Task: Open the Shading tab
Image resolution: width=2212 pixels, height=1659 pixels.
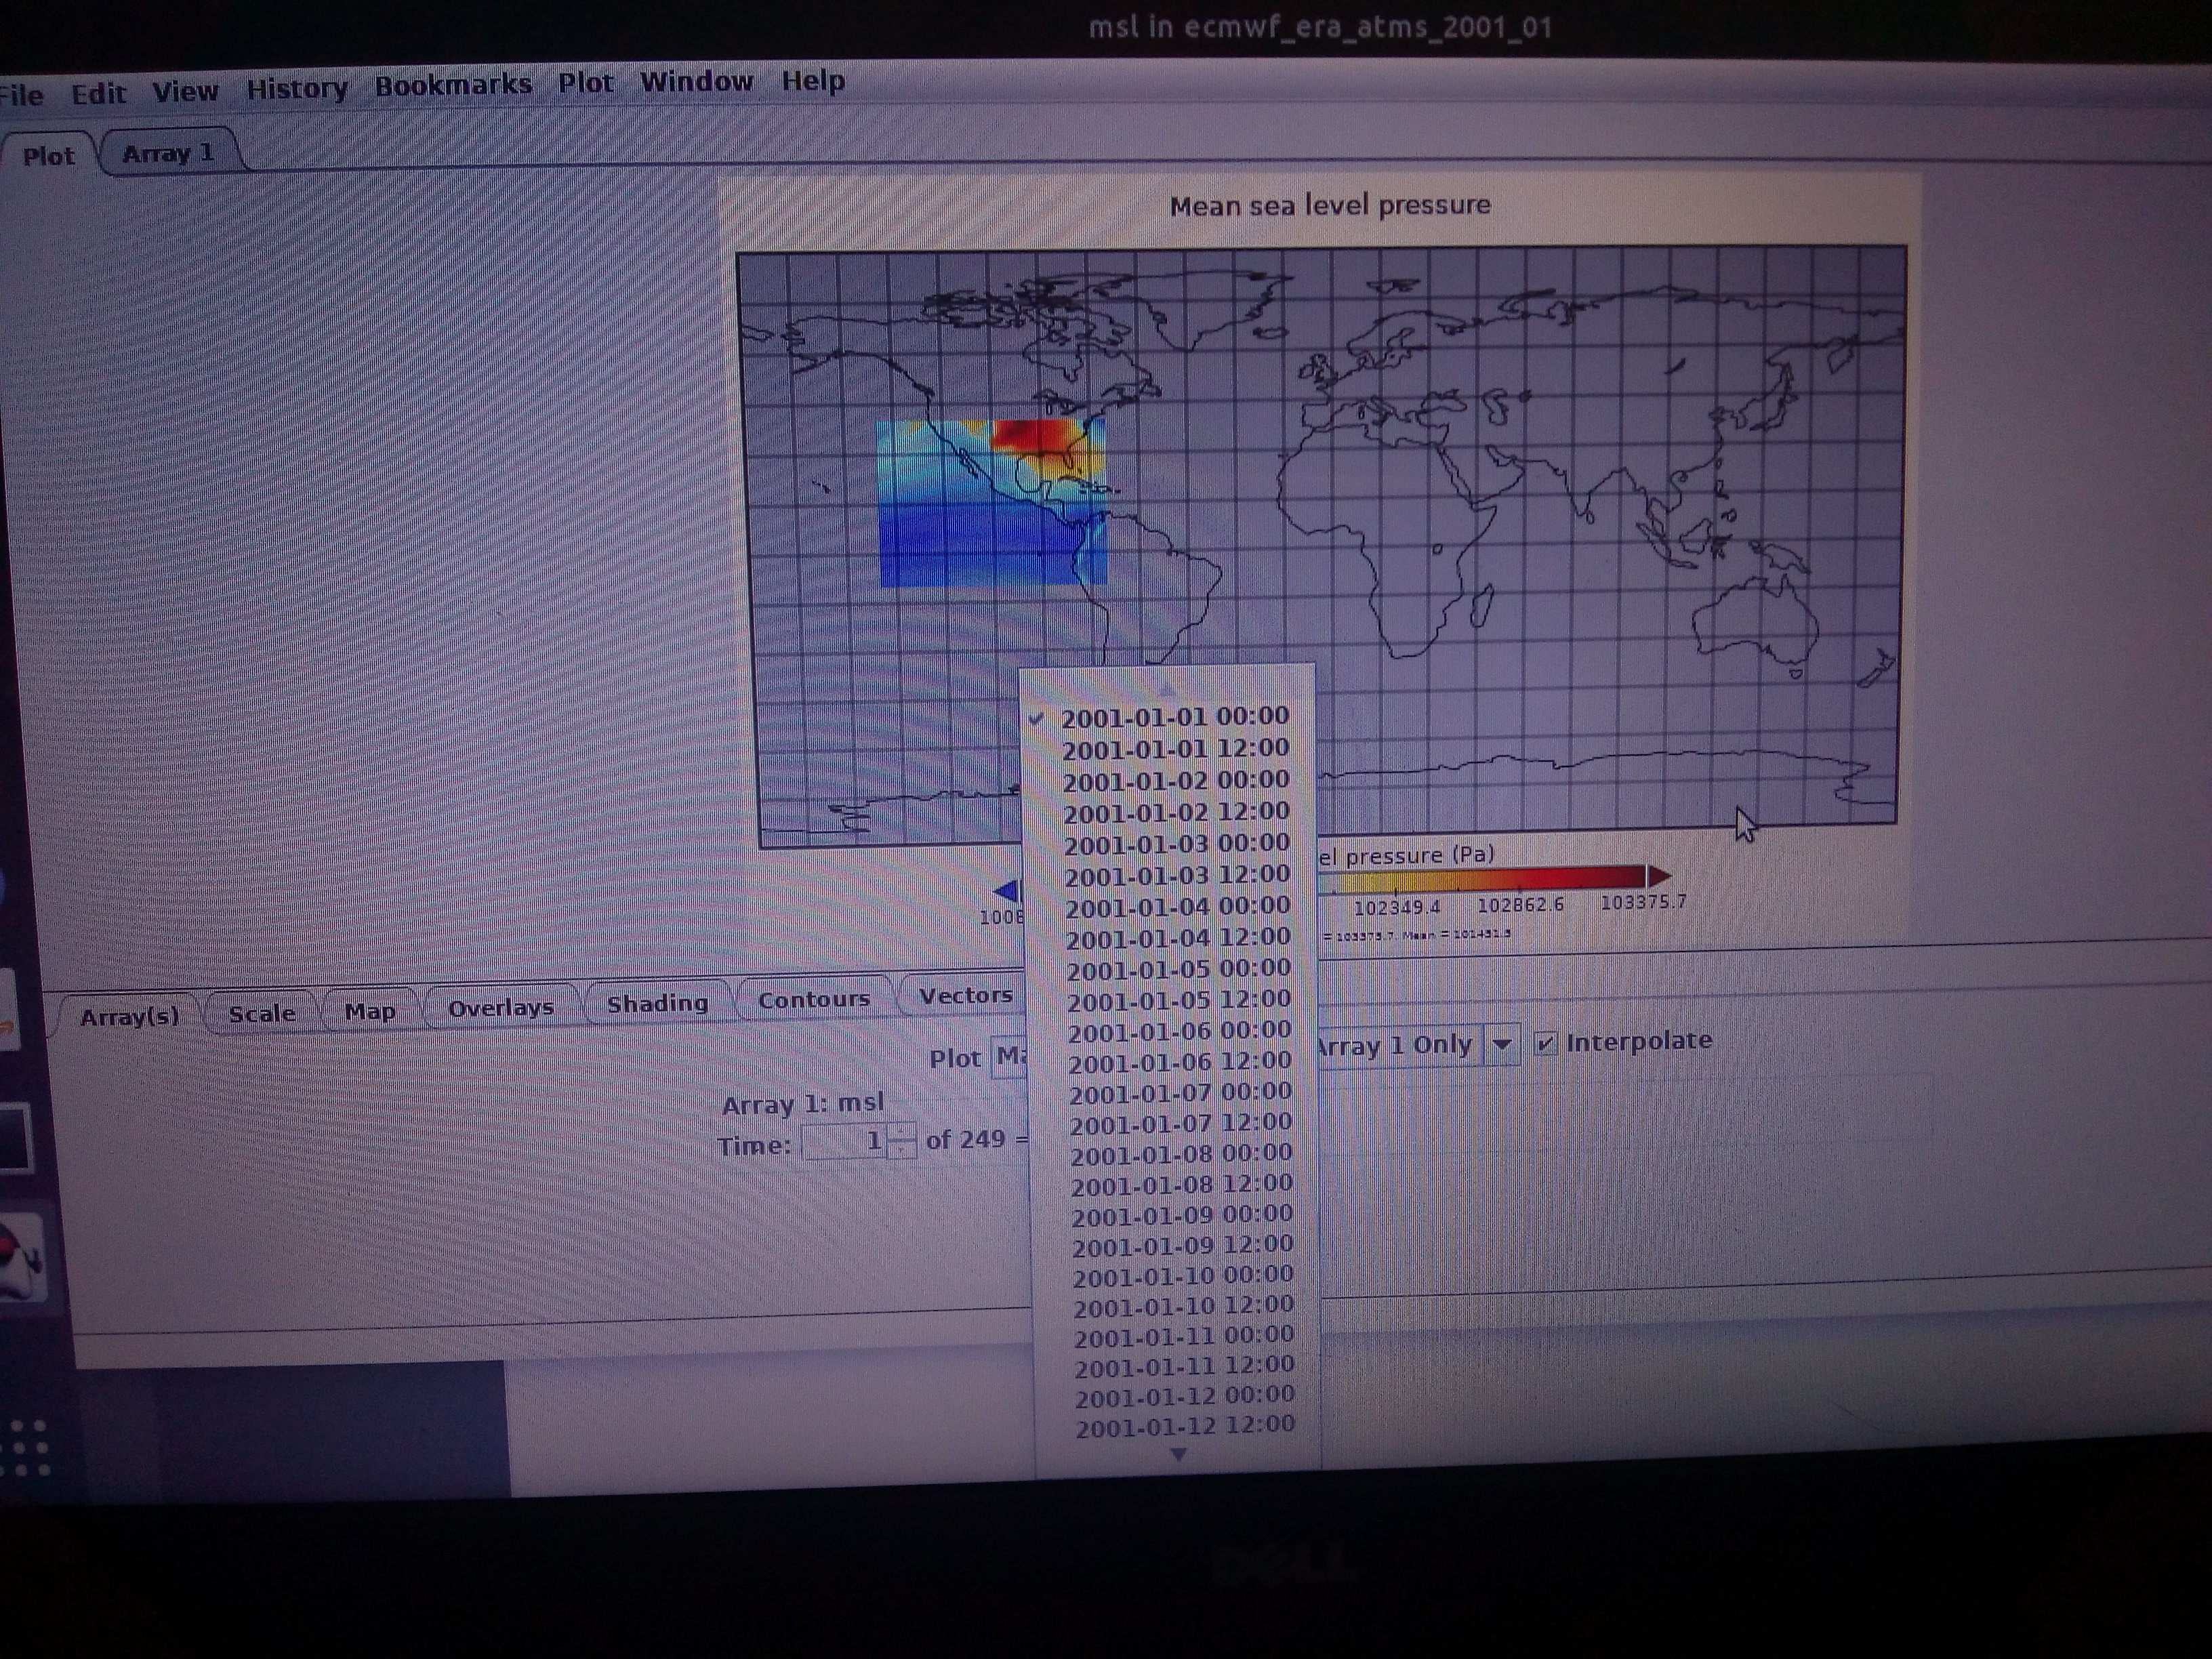Action: (x=657, y=1004)
